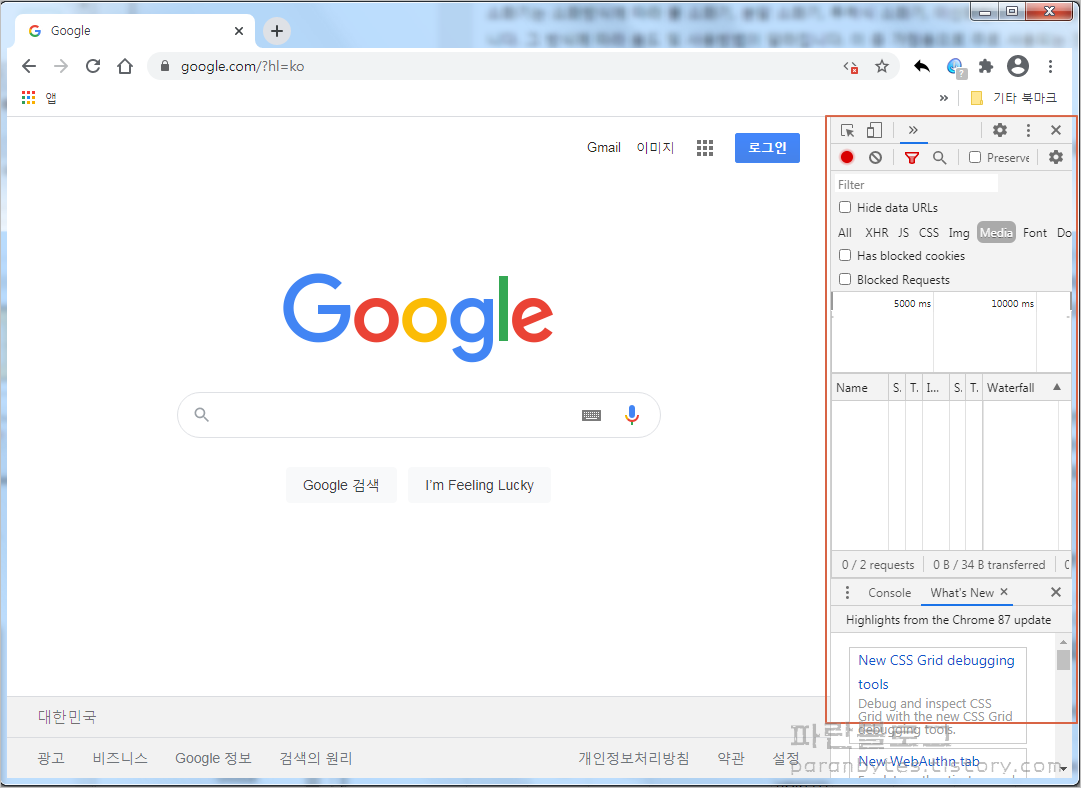The image size is (1081, 788).
Task: Click the browser forward arrow
Action: pos(61,66)
